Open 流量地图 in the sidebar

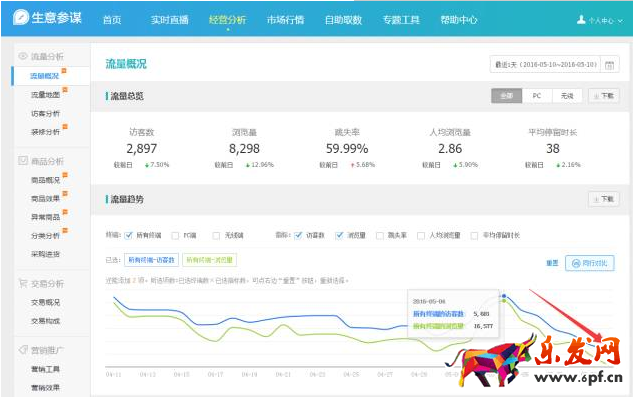pos(45,95)
